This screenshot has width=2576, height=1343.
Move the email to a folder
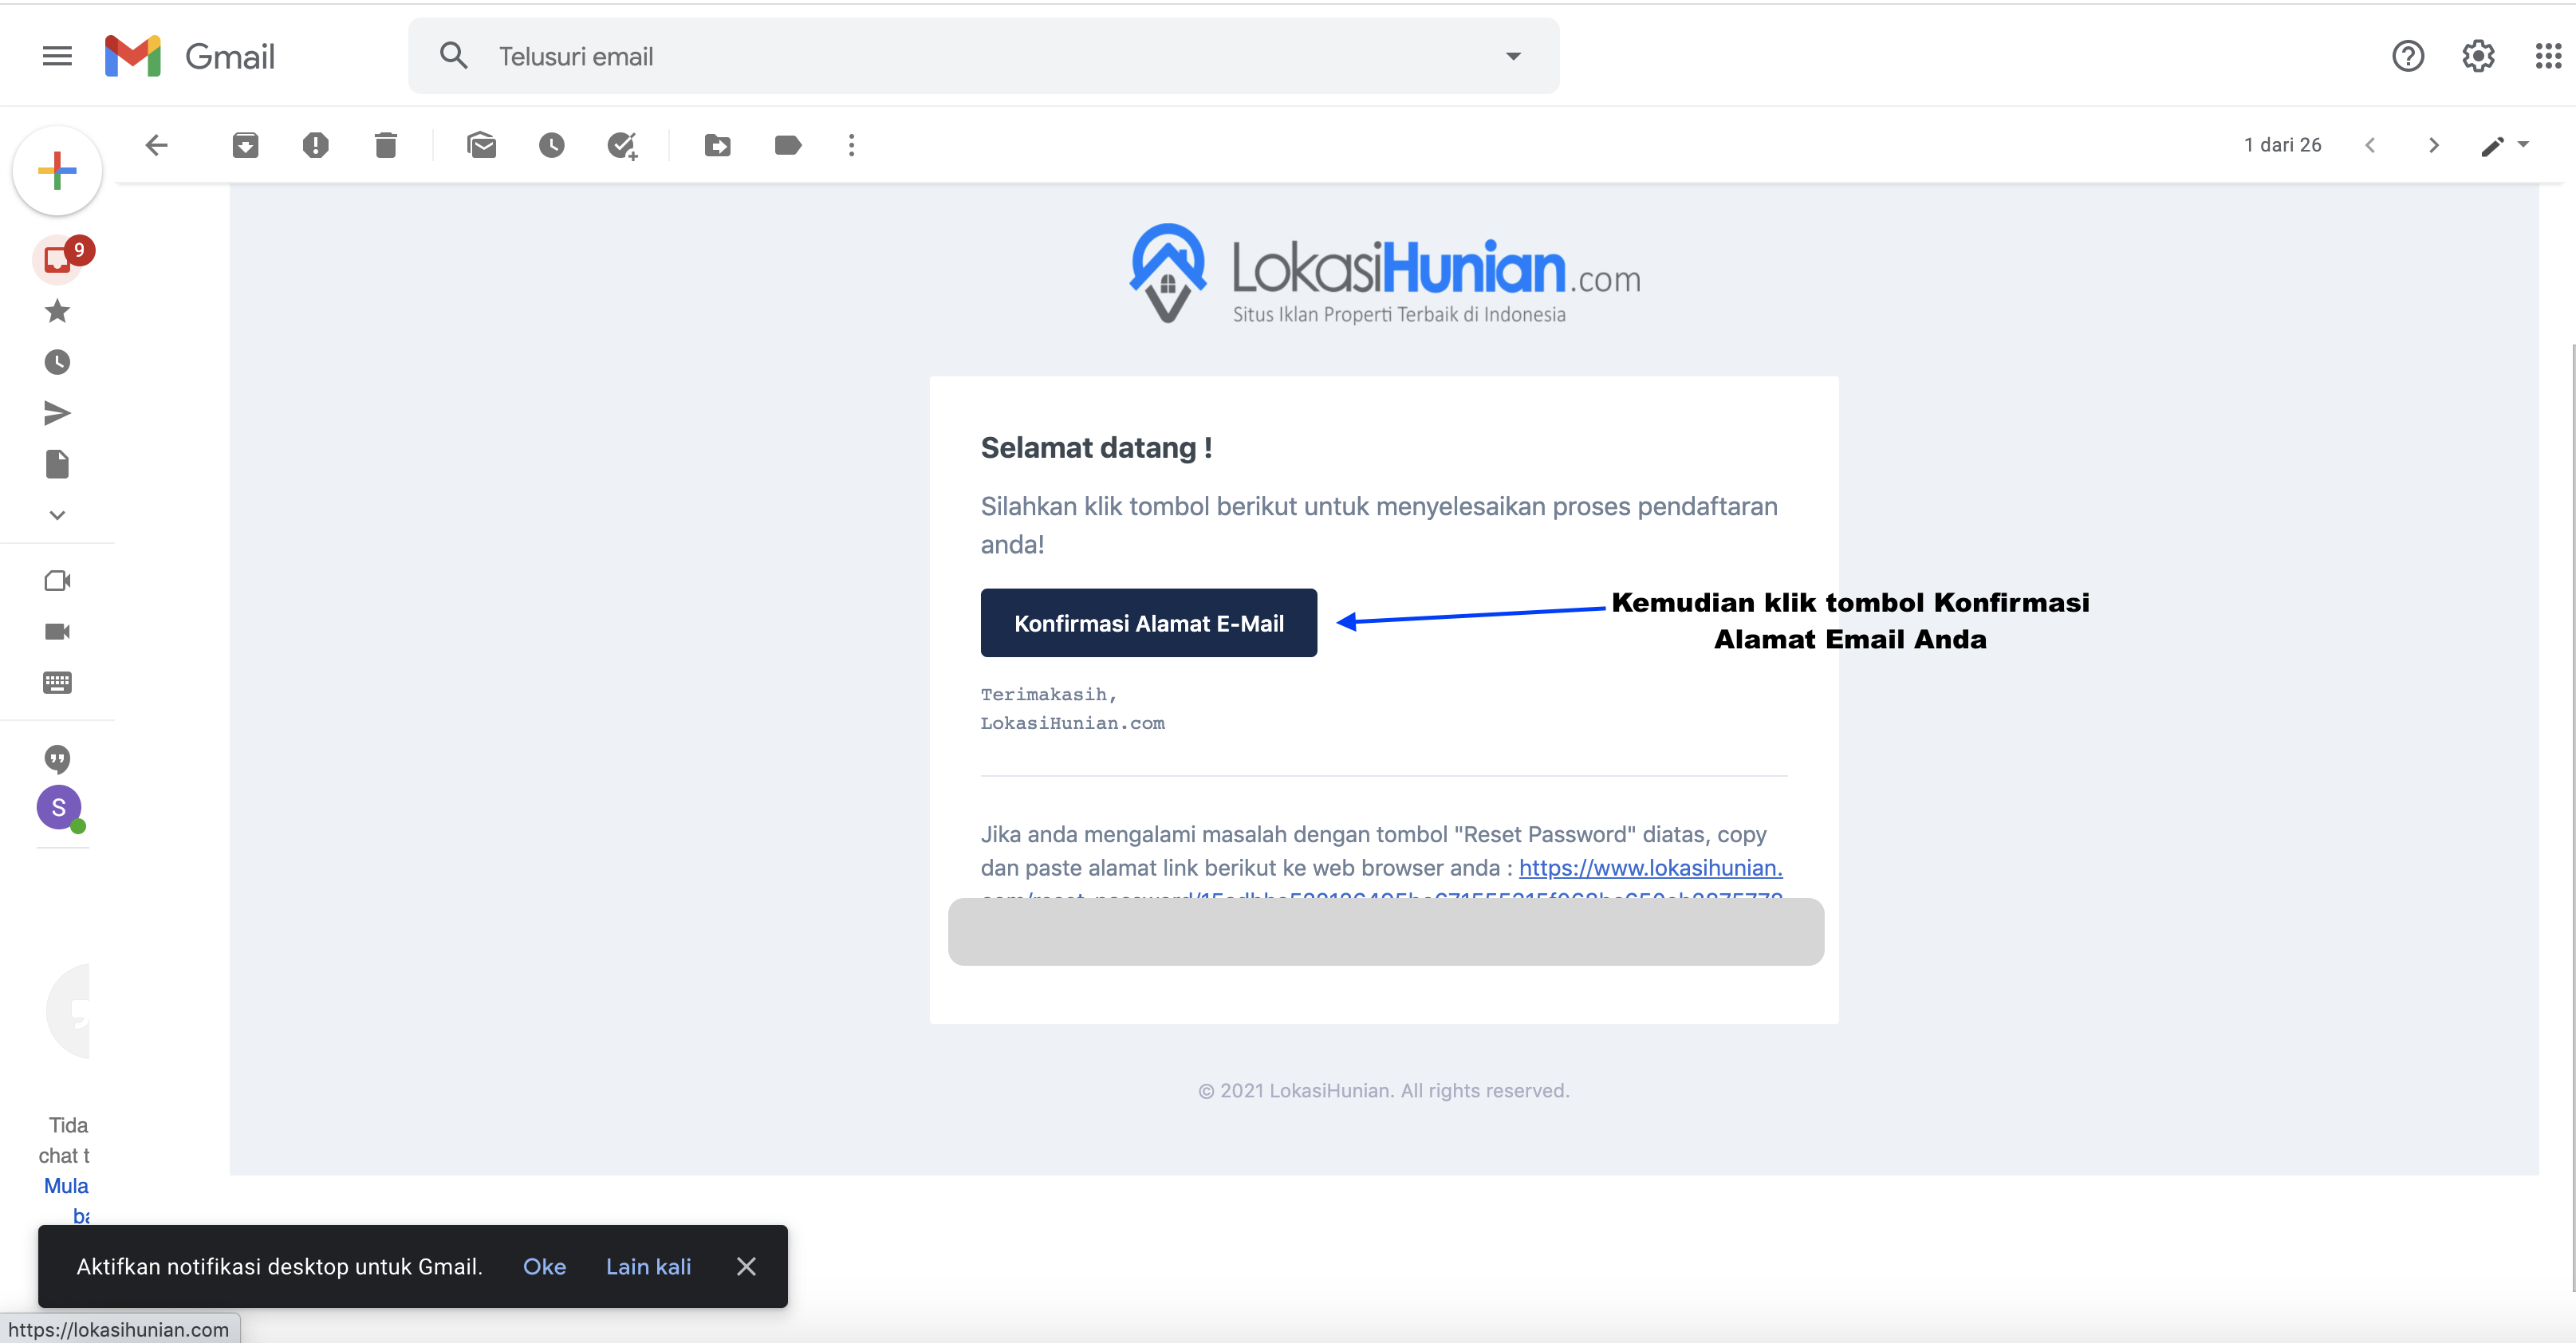(717, 145)
